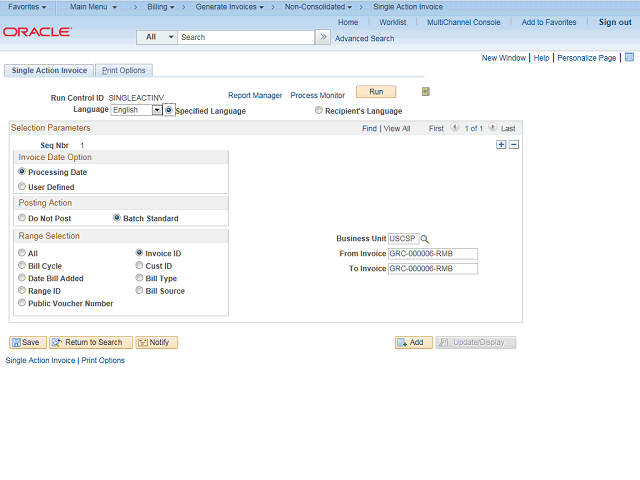Click the Notify button
640x480 pixels.
[x=157, y=342]
